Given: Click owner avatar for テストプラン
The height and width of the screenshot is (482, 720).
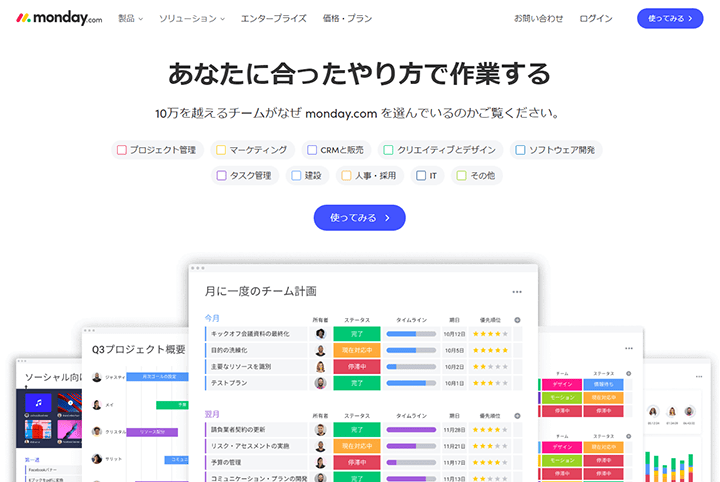Looking at the screenshot, I should point(321,383).
